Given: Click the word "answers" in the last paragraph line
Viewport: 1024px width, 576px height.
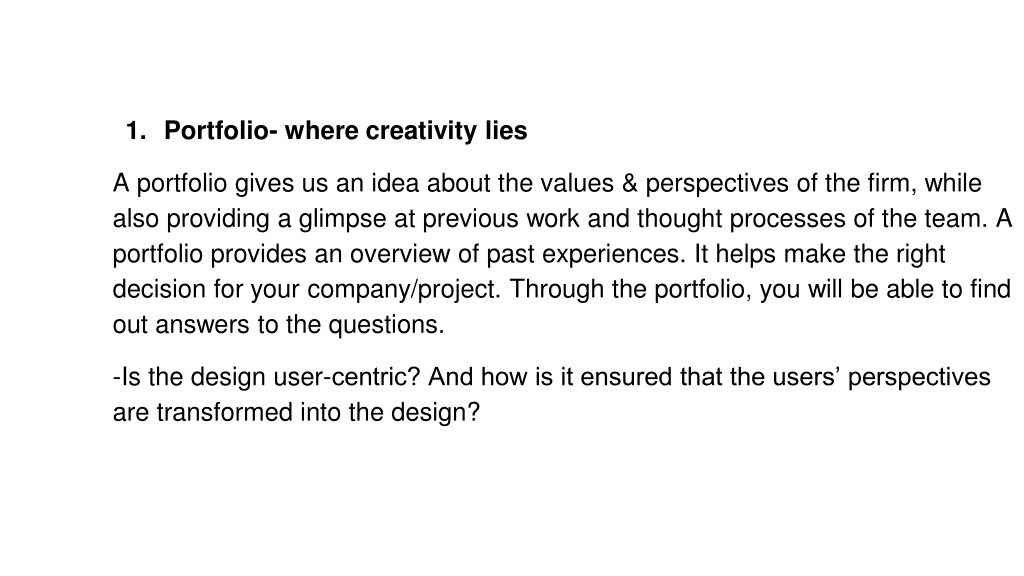Looking at the screenshot, I should [202, 325].
